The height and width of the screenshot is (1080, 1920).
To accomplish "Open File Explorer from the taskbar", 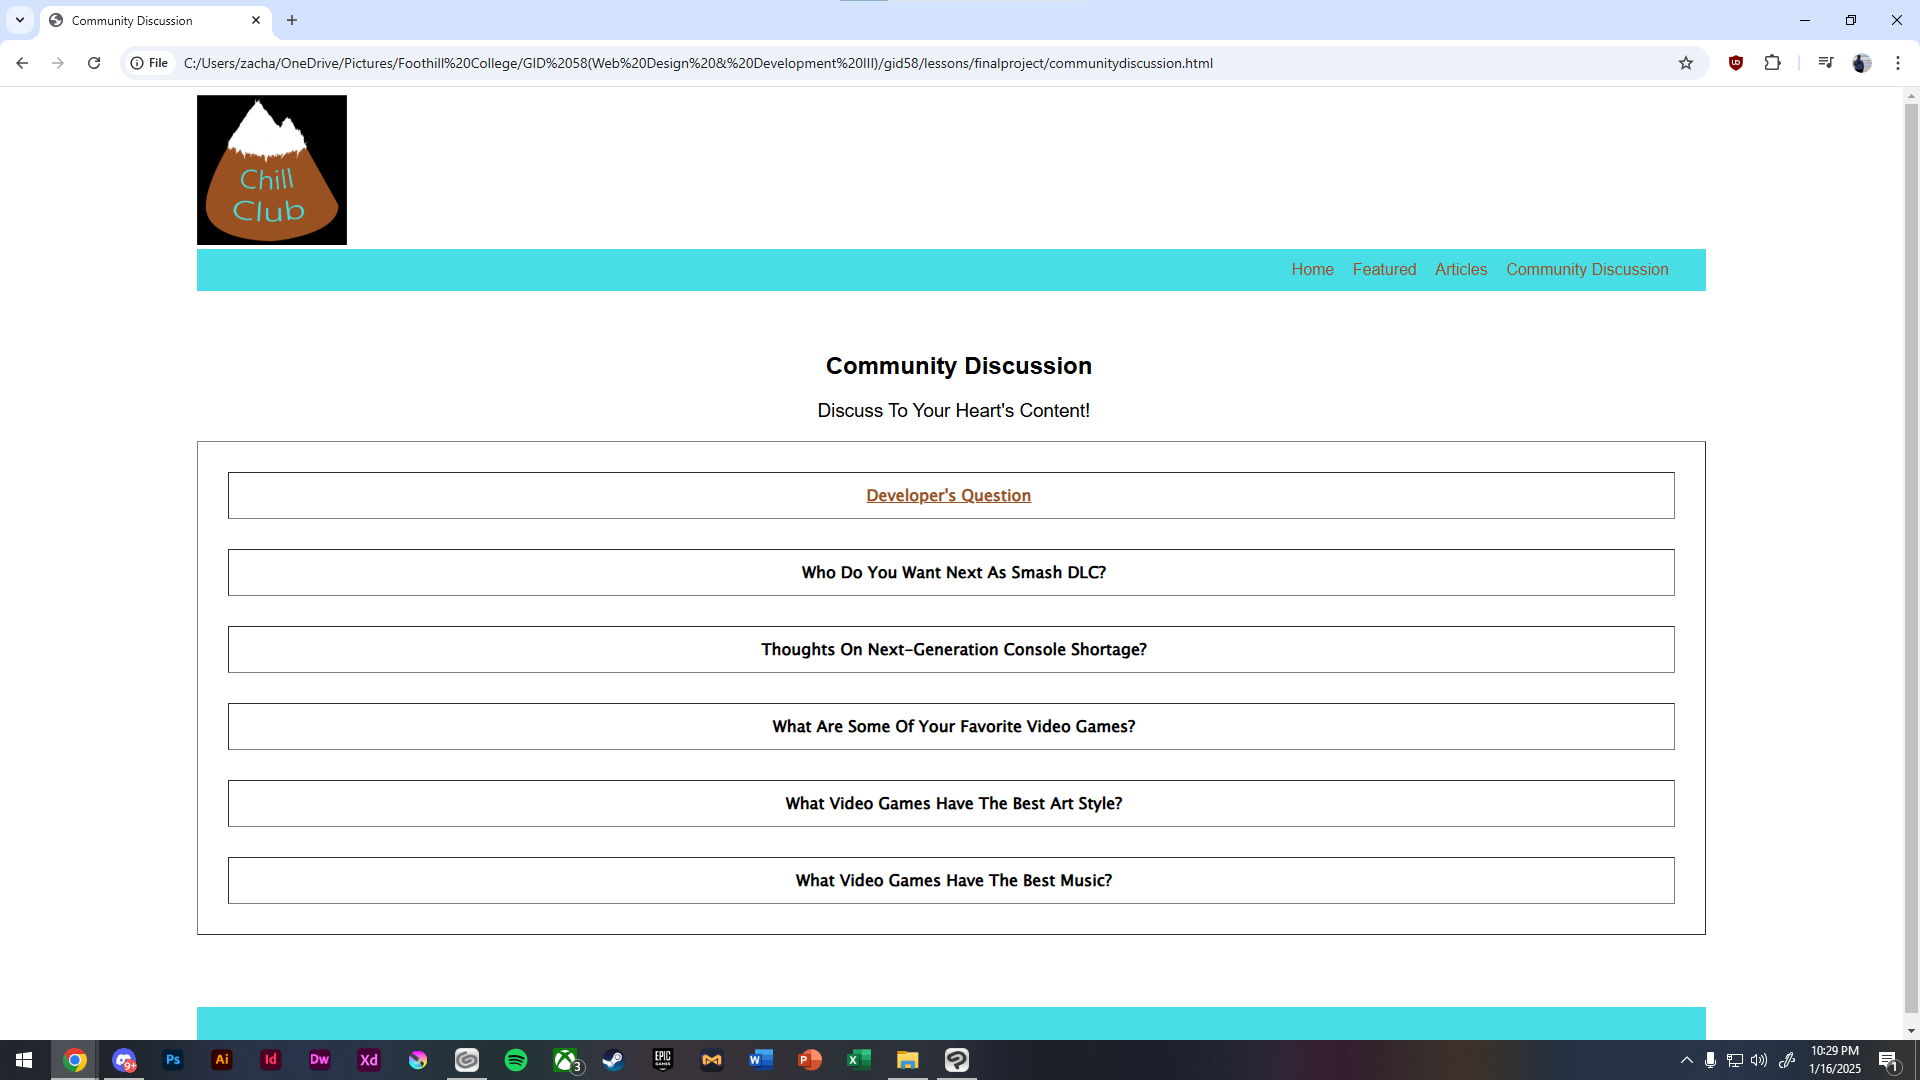I will pyautogui.click(x=908, y=1060).
